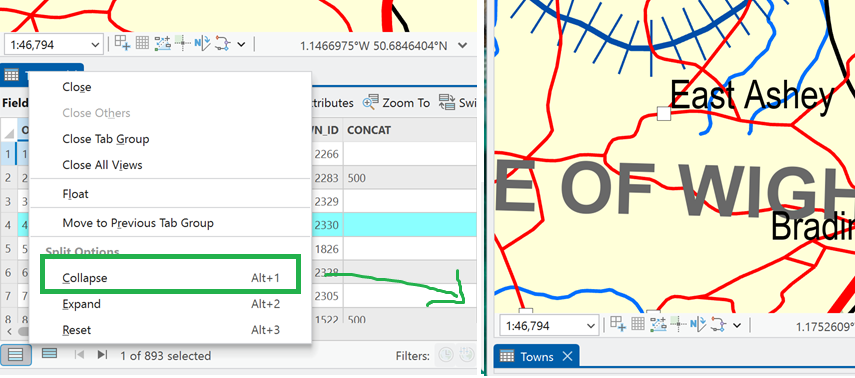The image size is (855, 378).
Task: Click Zoom To button in table toolbar
Action: click(396, 103)
